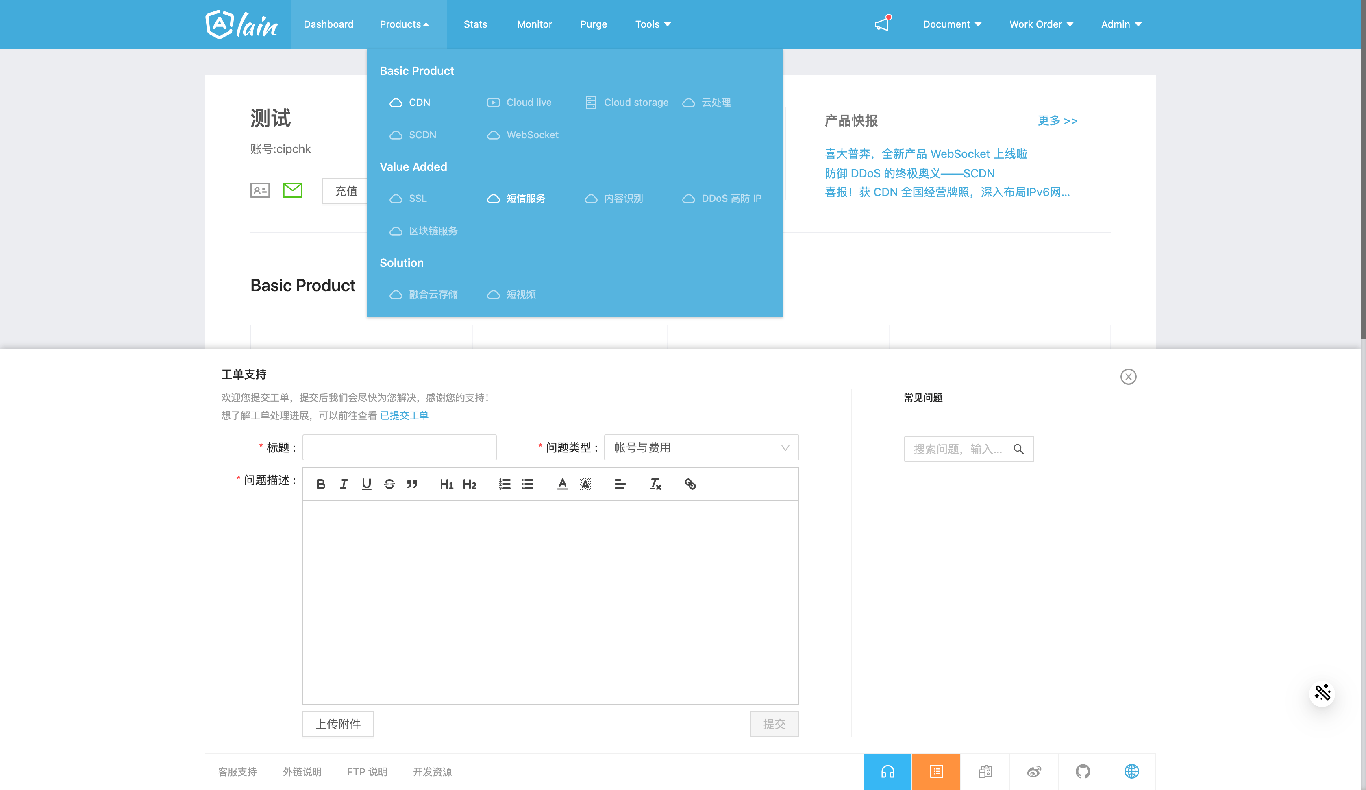Open the Admin user dropdown

coord(1121,24)
